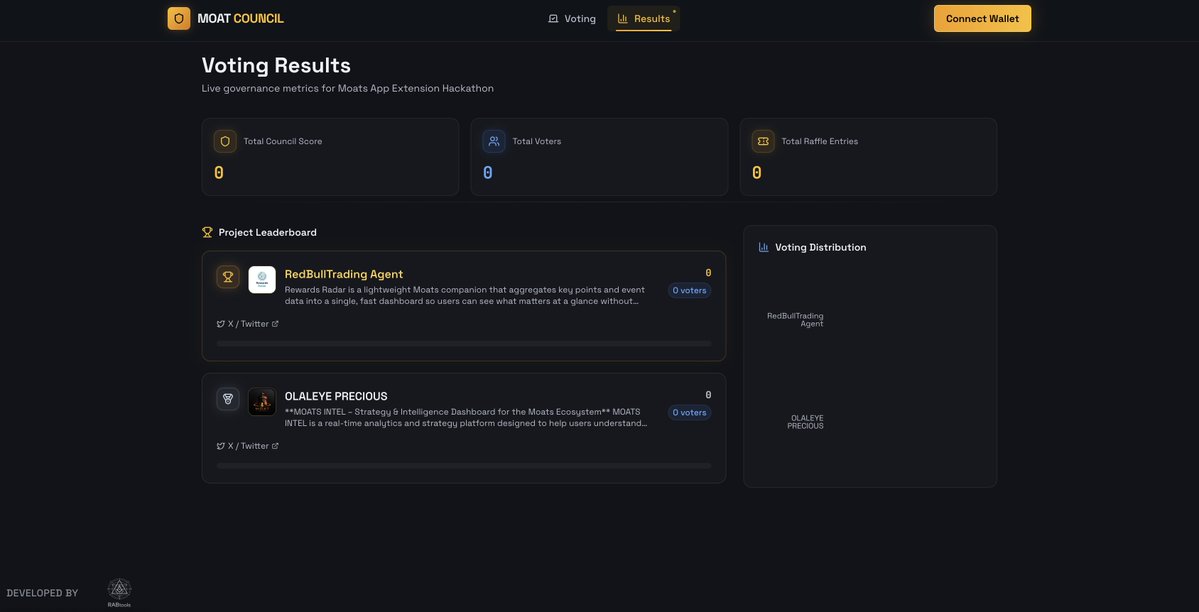Click the Voting Distribution bar chart icon
Viewport: 1199px width, 612px height.
tap(763, 247)
